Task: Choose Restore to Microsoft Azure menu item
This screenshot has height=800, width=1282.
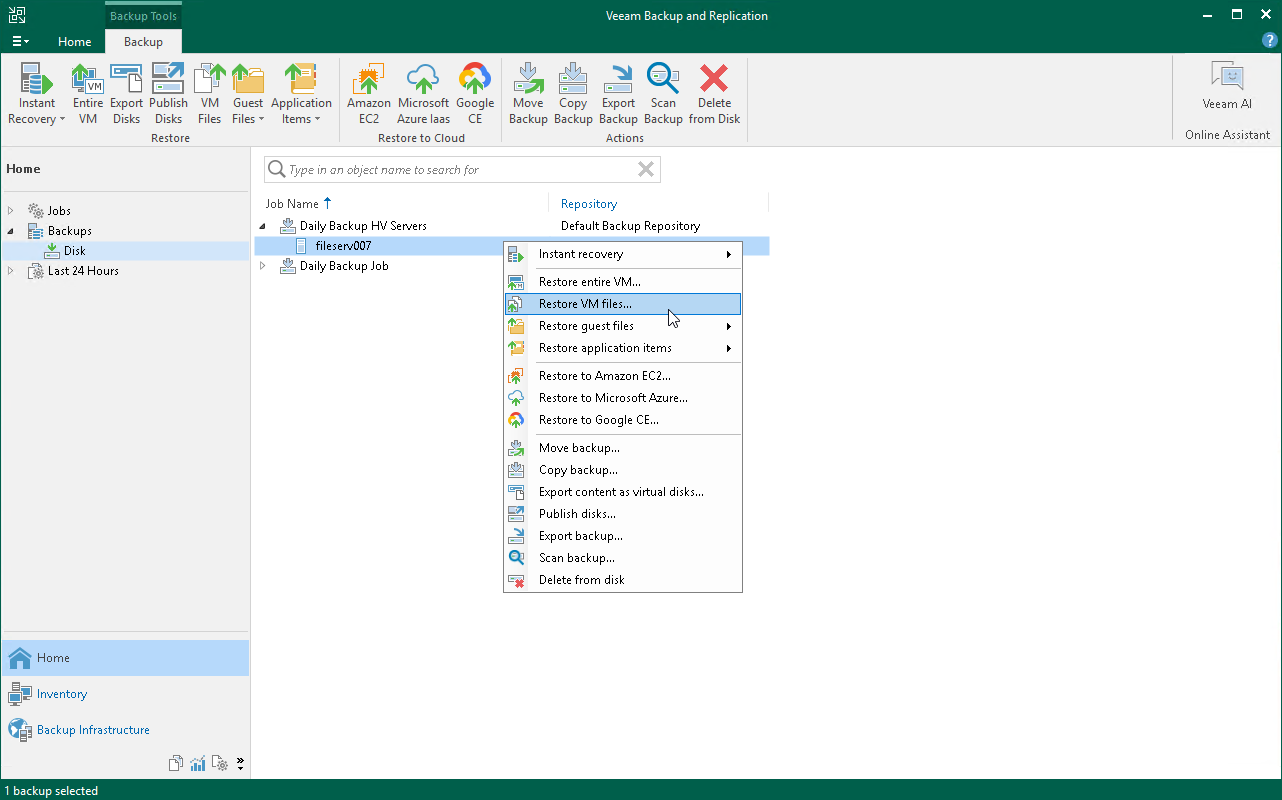Action: [623, 398]
